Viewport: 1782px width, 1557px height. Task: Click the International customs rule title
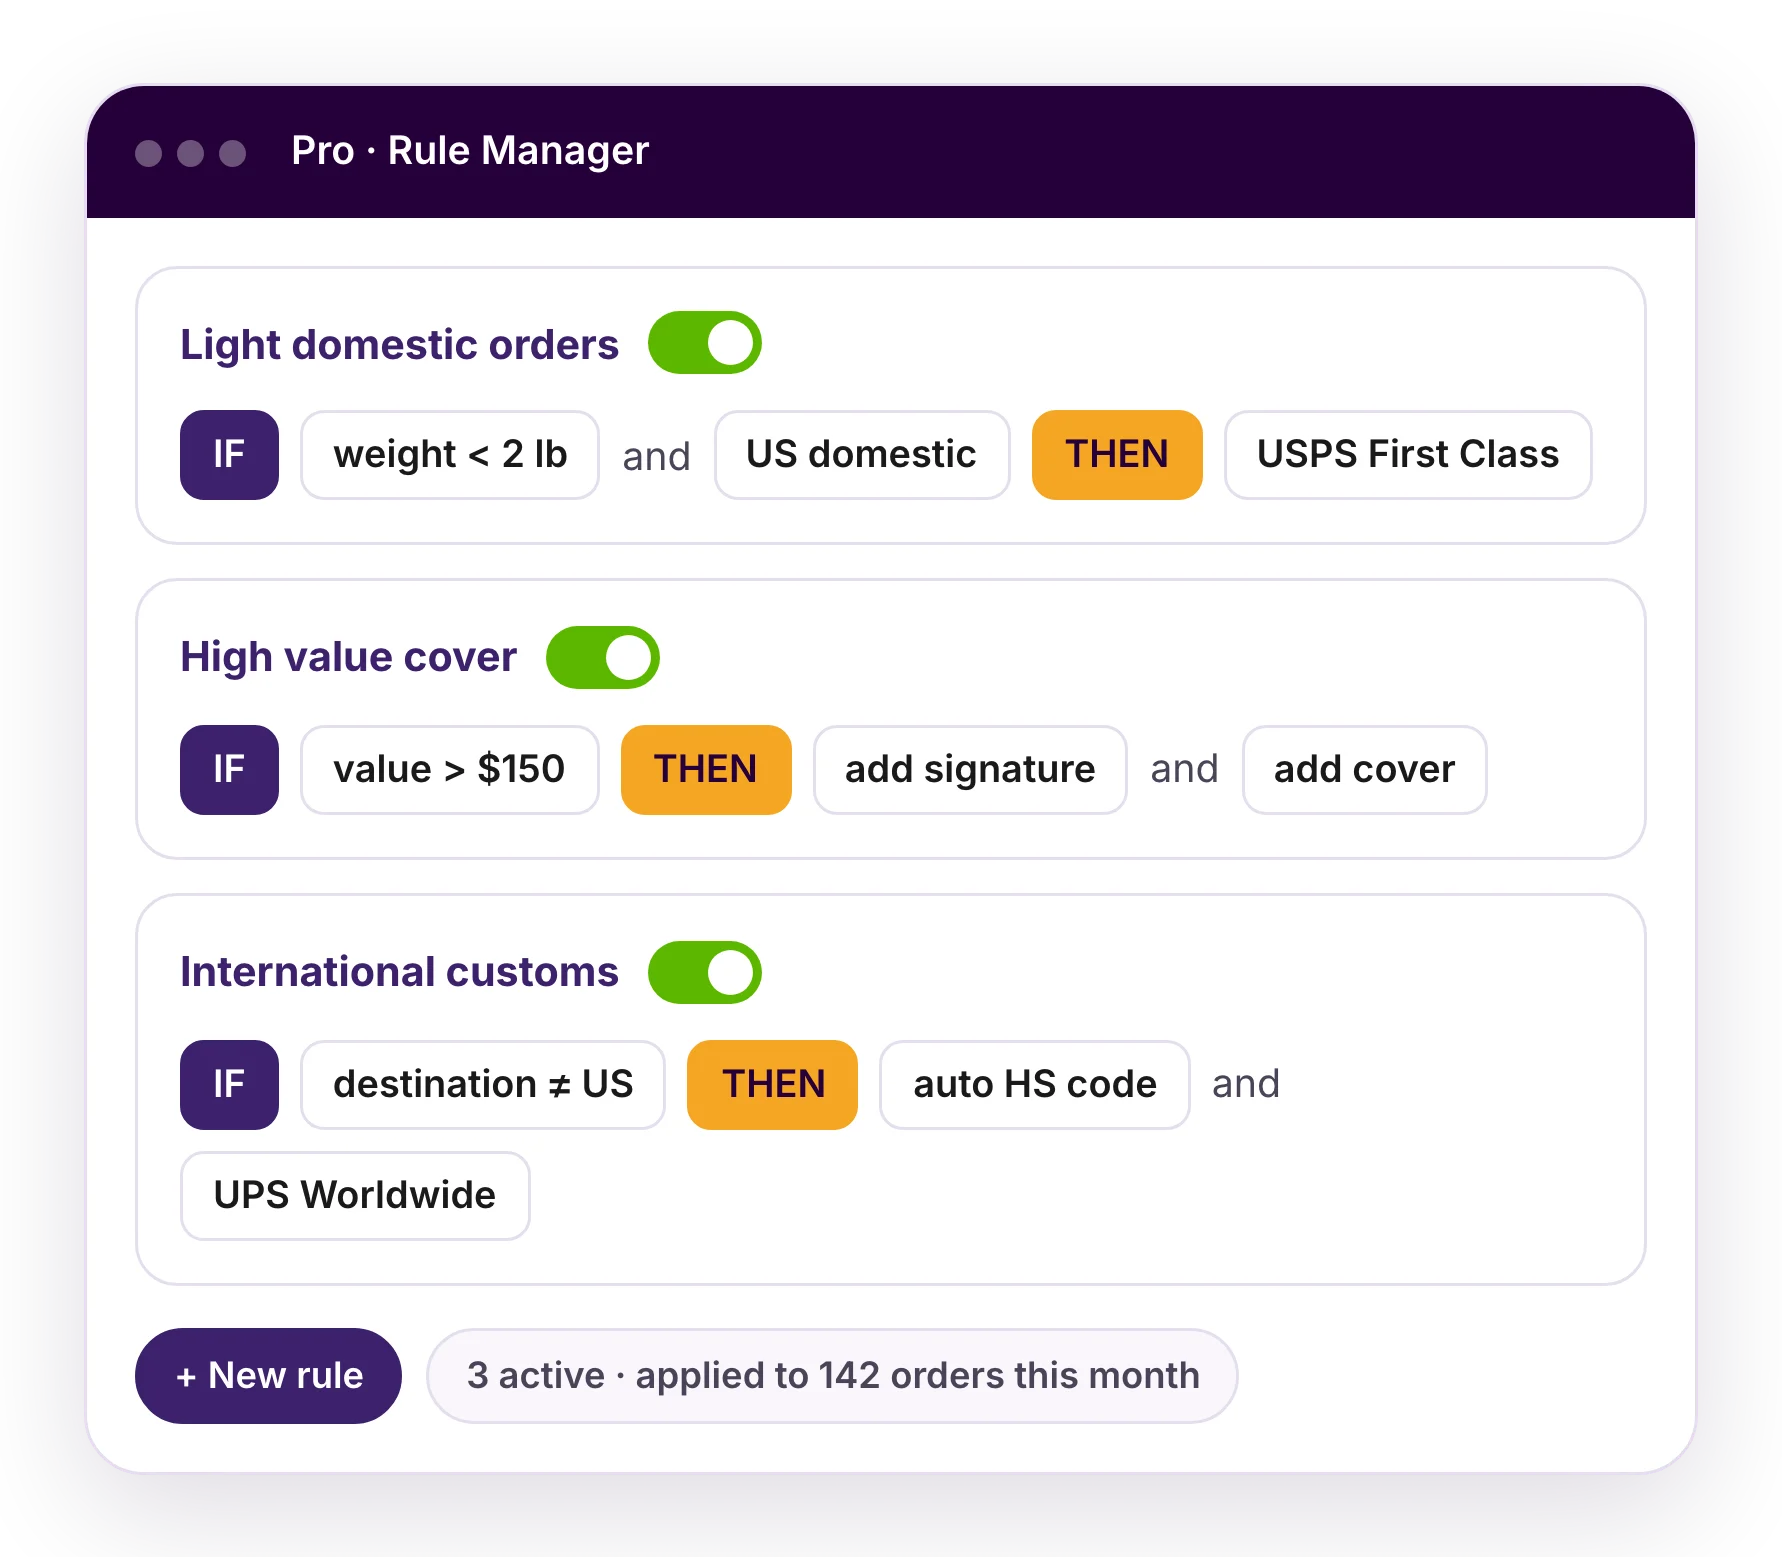[x=399, y=972]
